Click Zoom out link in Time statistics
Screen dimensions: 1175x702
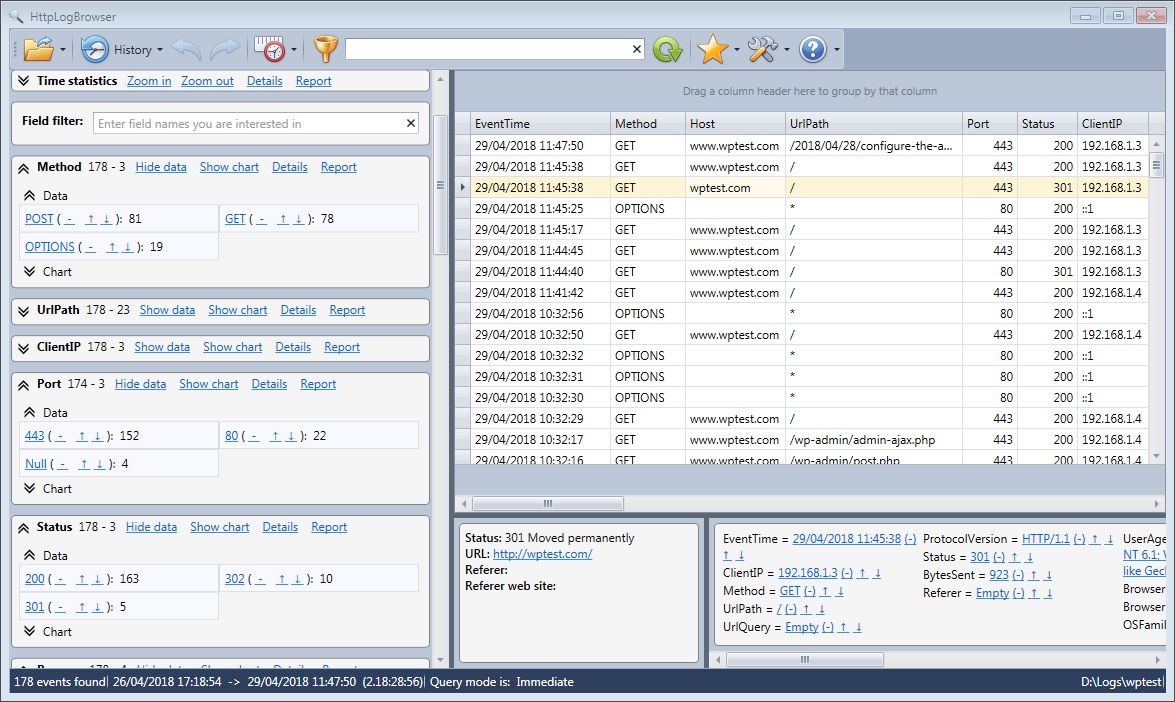(x=208, y=81)
